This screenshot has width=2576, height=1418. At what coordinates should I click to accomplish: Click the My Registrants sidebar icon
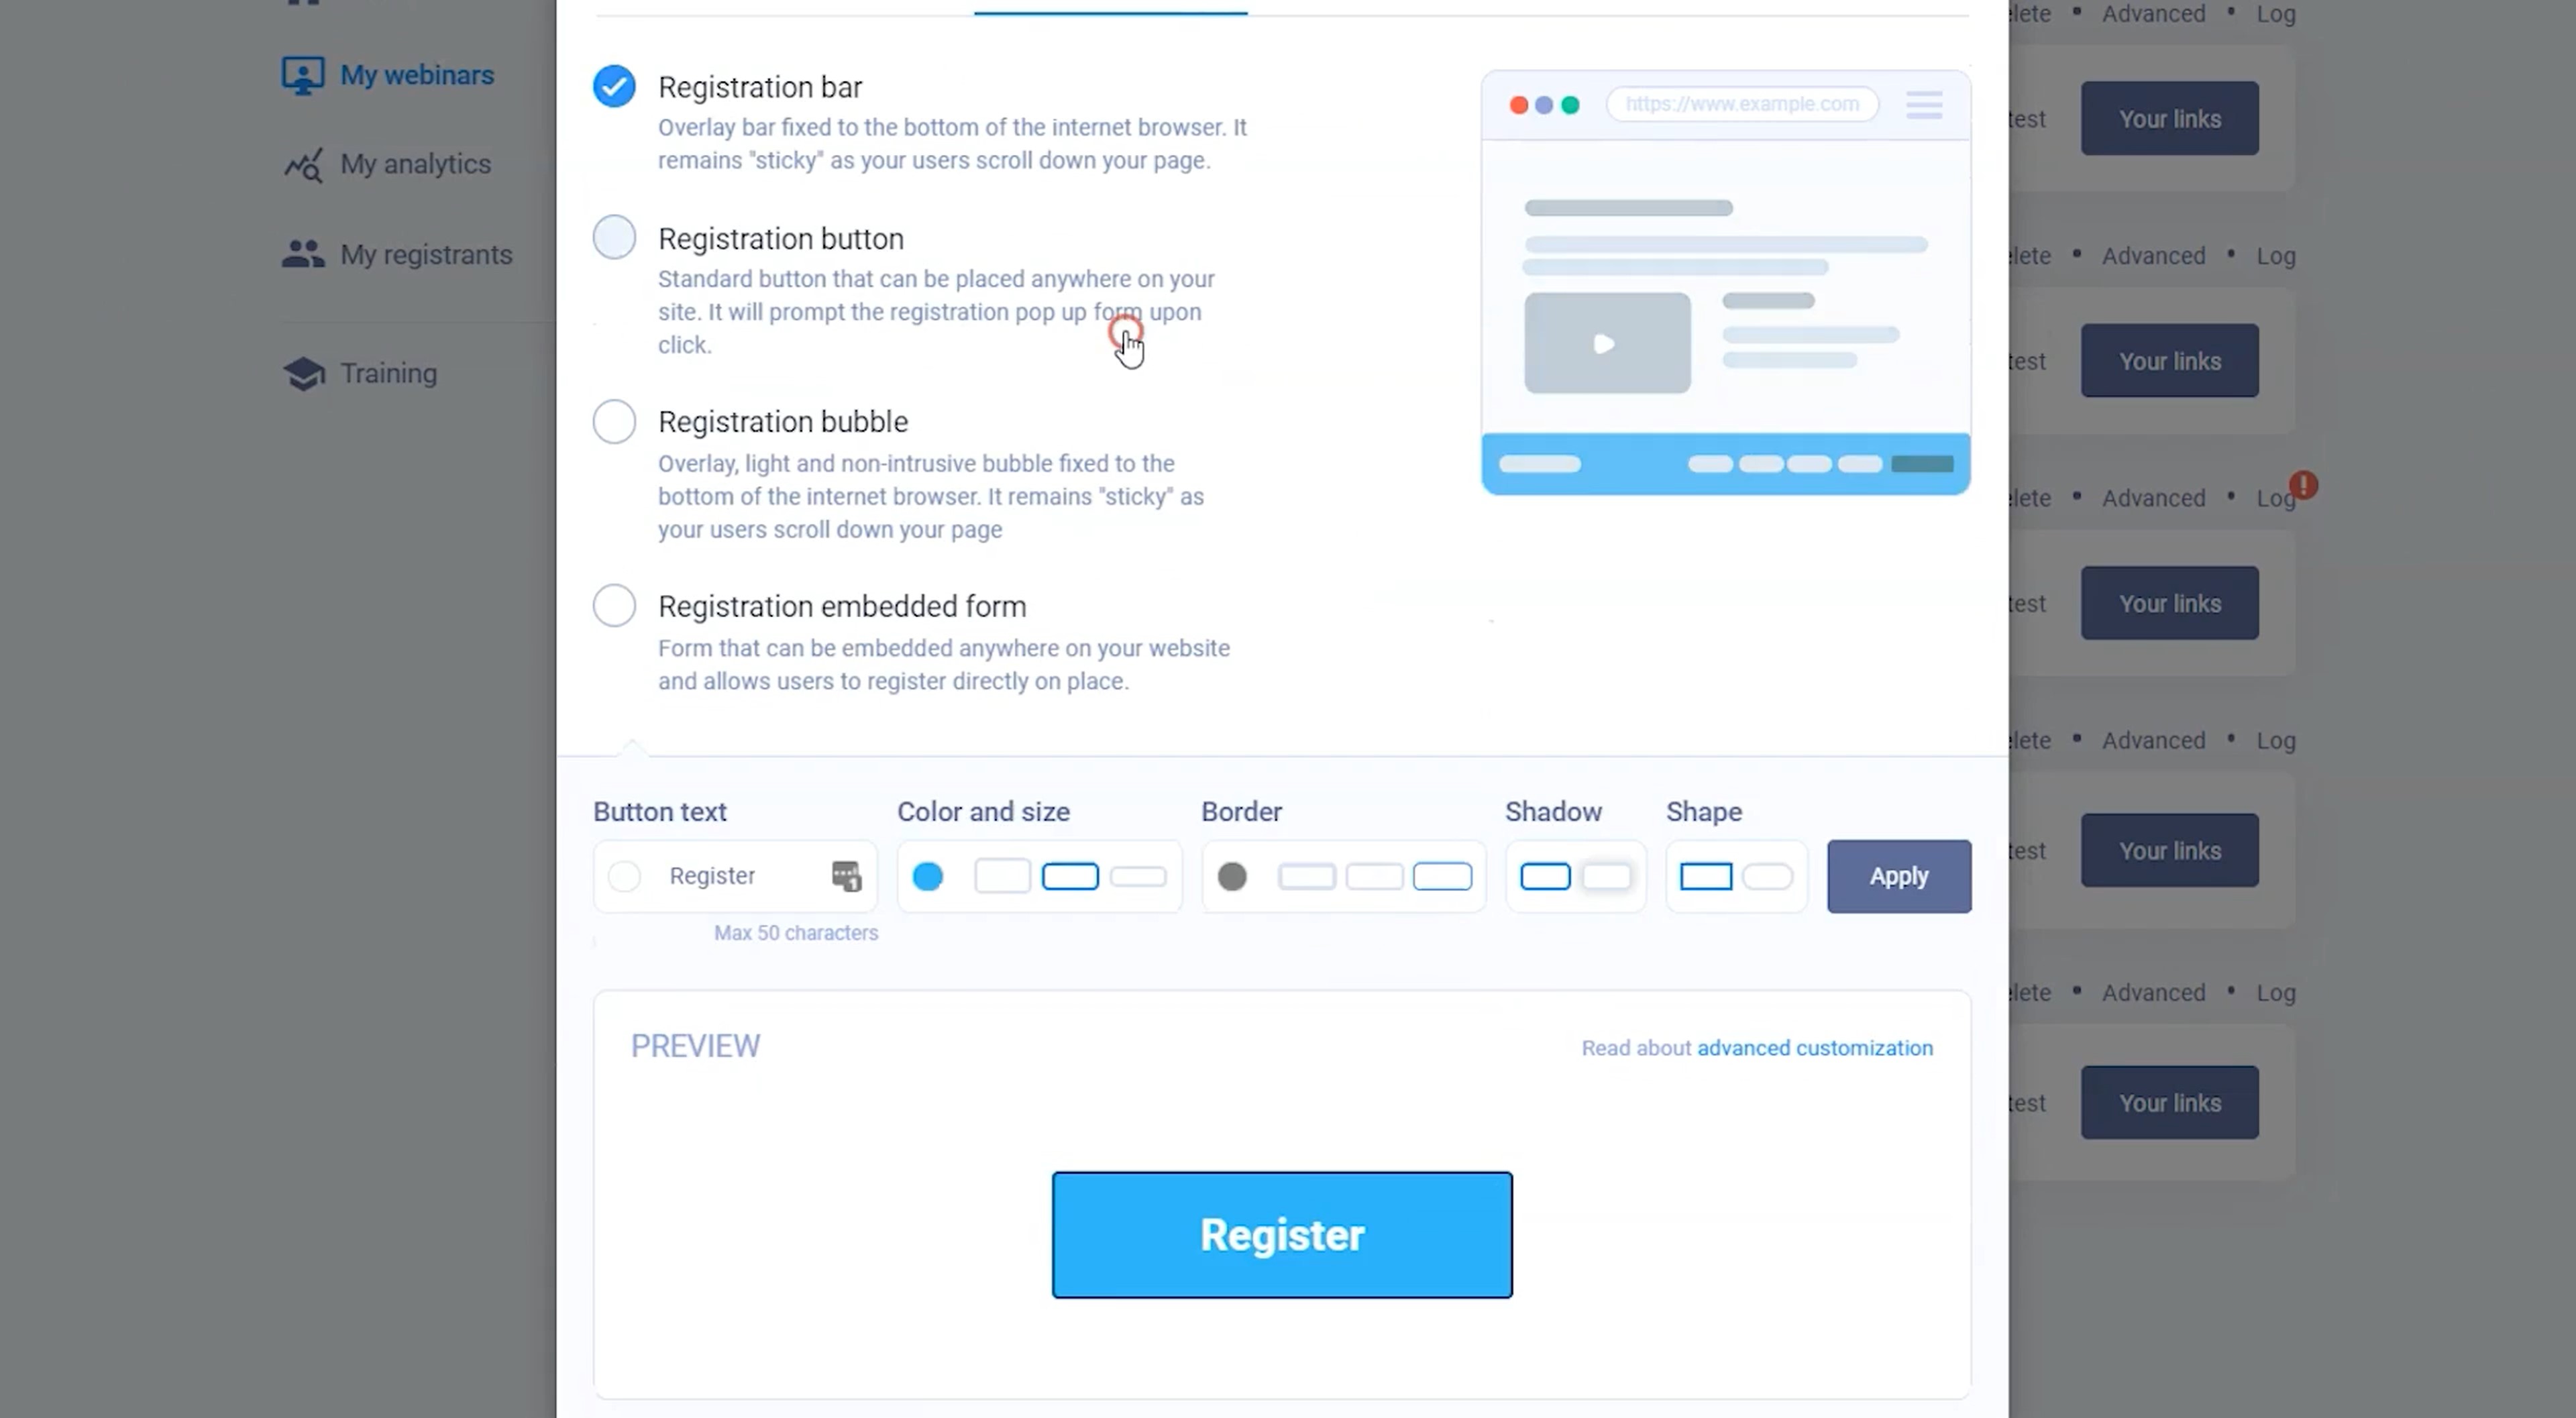coord(302,254)
